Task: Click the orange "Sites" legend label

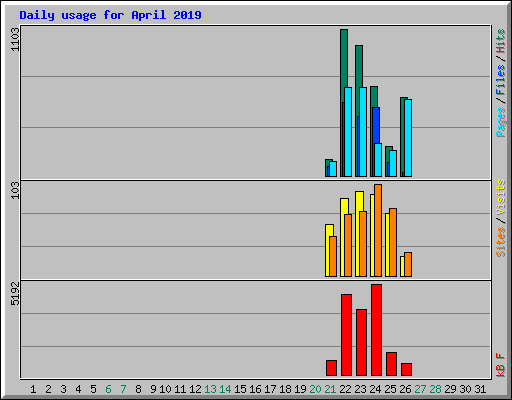Action: coord(500,242)
